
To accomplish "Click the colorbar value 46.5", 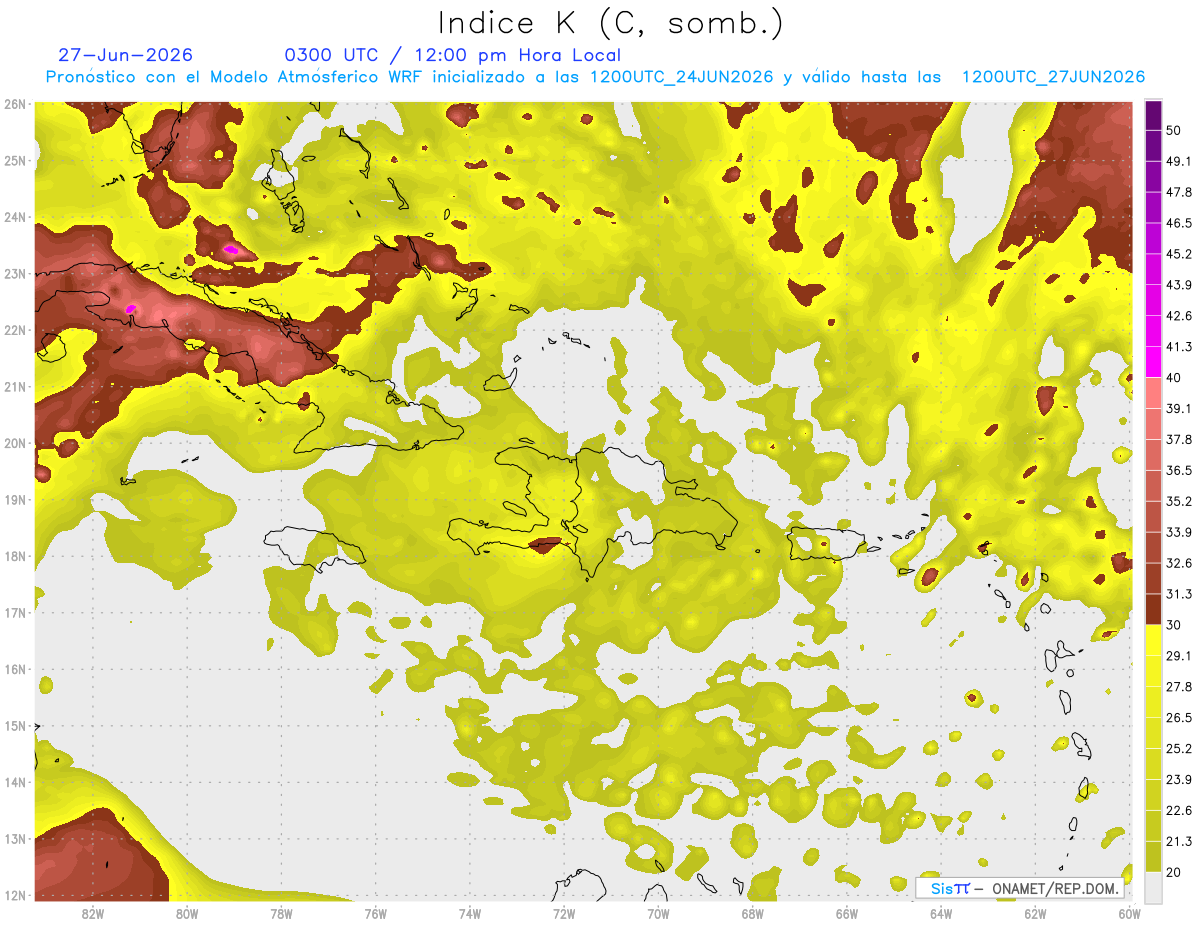I will coord(1179,223).
